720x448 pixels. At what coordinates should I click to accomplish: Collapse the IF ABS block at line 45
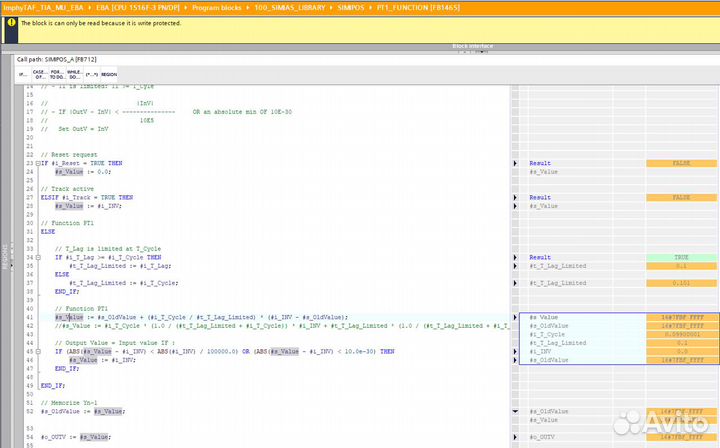coord(37,351)
